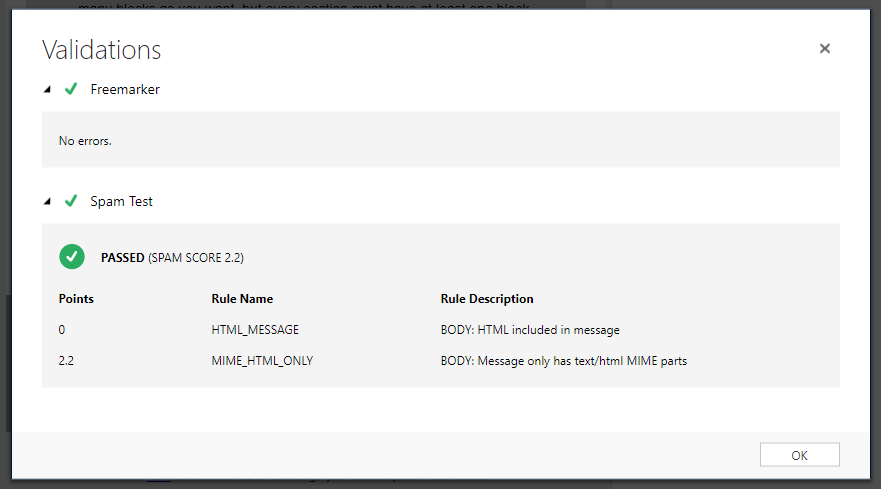Click the green circle PASSED status icon
The height and width of the screenshot is (489, 881).
tap(72, 257)
